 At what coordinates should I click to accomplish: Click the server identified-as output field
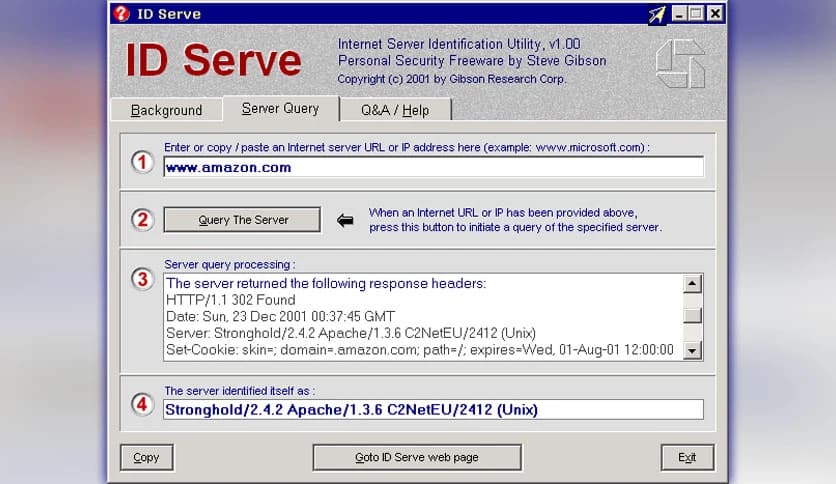coord(433,409)
